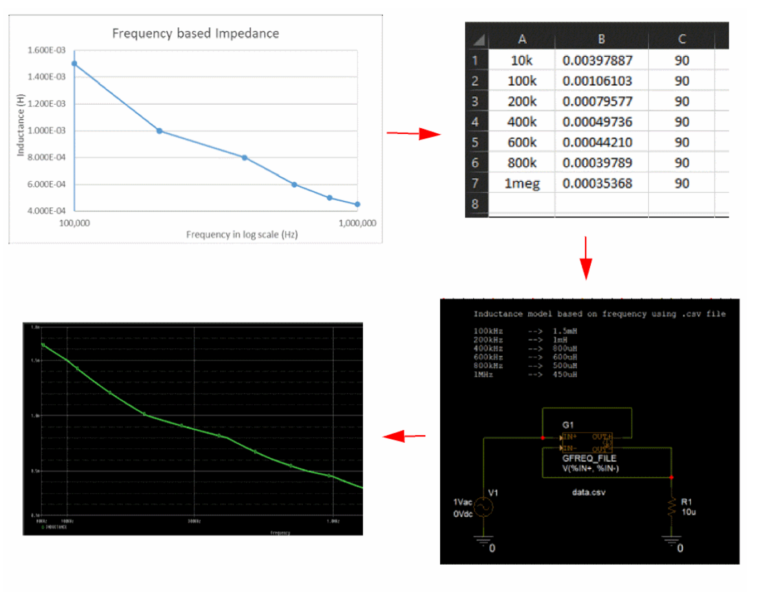Click the R1 resistor symbol
Viewport: 768px width, 592px height.
(x=671, y=507)
